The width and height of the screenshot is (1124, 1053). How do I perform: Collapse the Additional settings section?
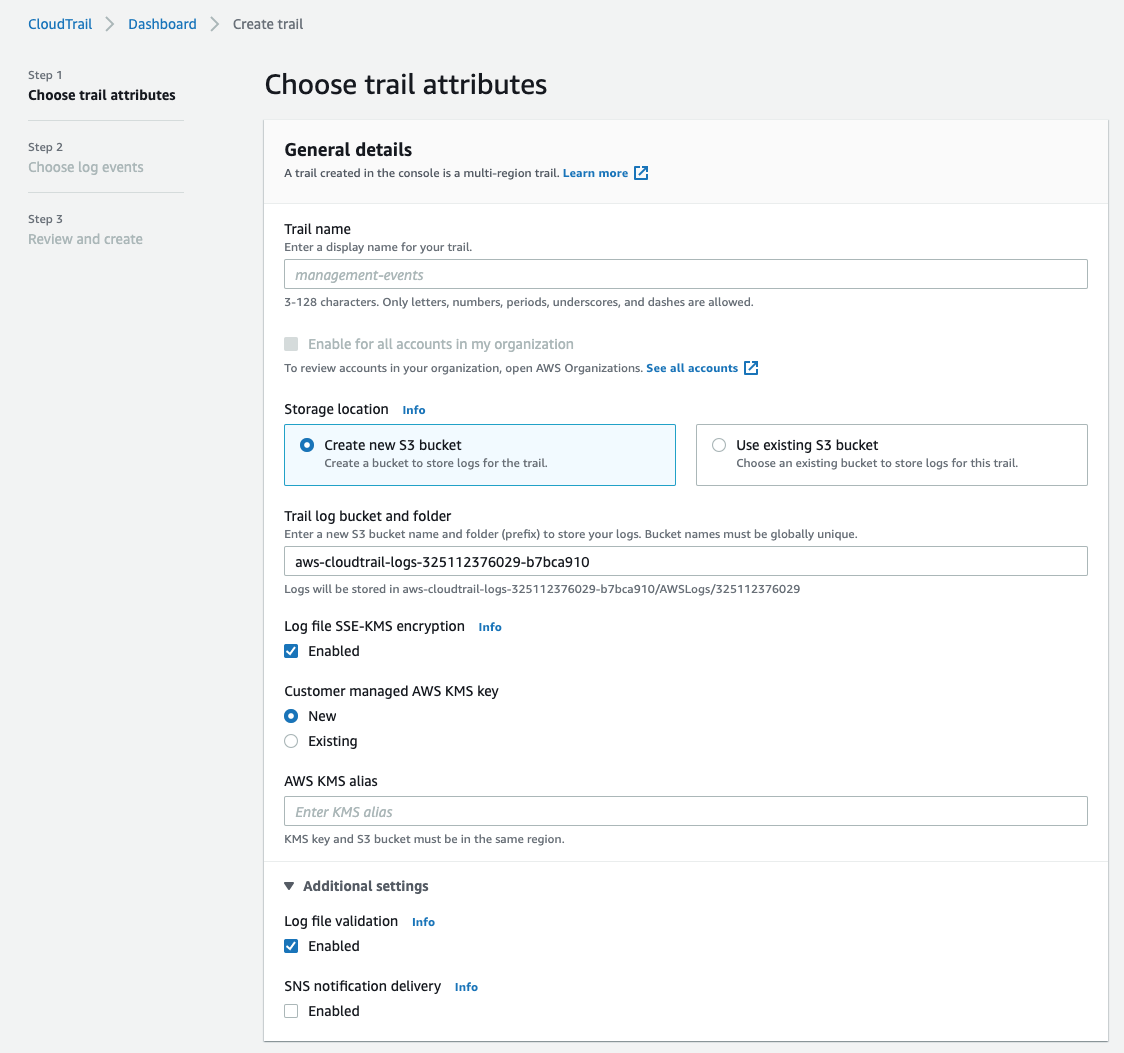pyautogui.click(x=288, y=885)
